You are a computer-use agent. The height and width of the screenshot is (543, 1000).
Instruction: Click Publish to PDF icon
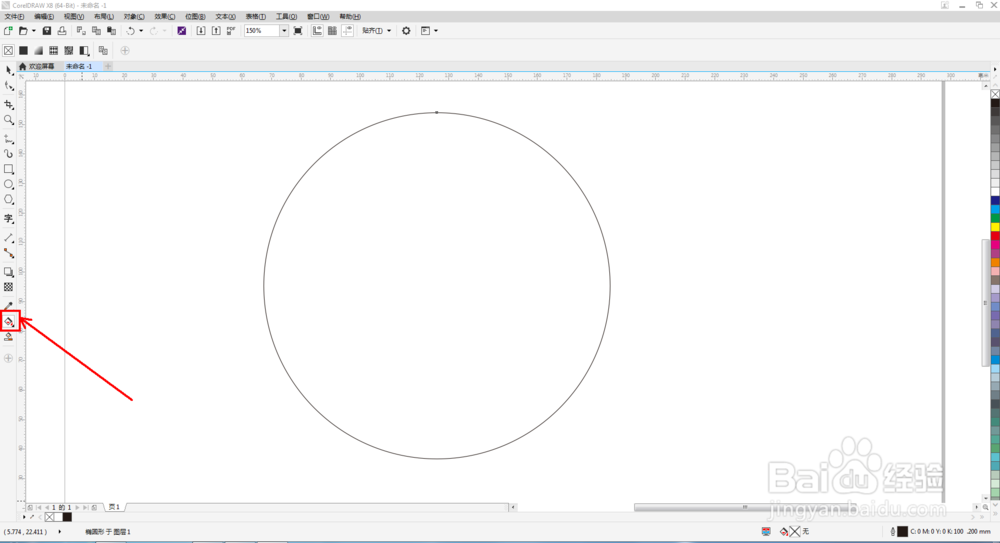coord(231,31)
